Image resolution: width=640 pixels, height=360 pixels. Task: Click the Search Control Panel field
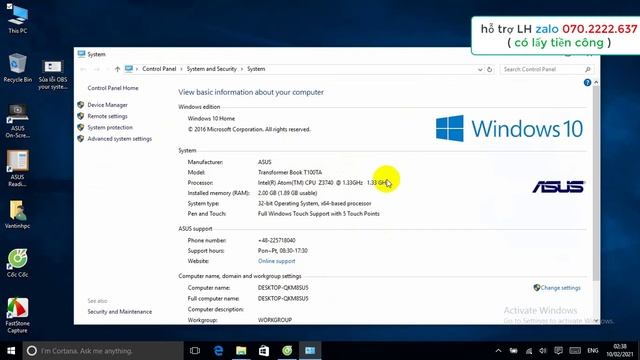tap(546, 69)
